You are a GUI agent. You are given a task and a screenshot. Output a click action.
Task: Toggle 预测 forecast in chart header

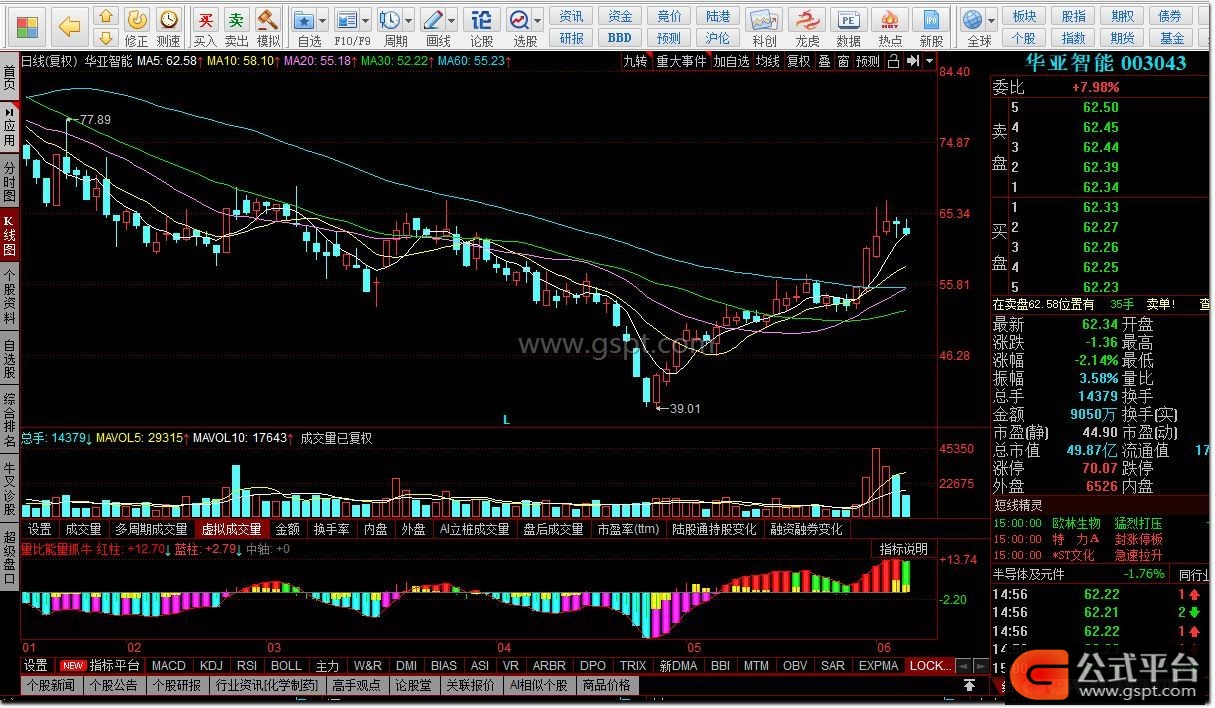click(868, 61)
